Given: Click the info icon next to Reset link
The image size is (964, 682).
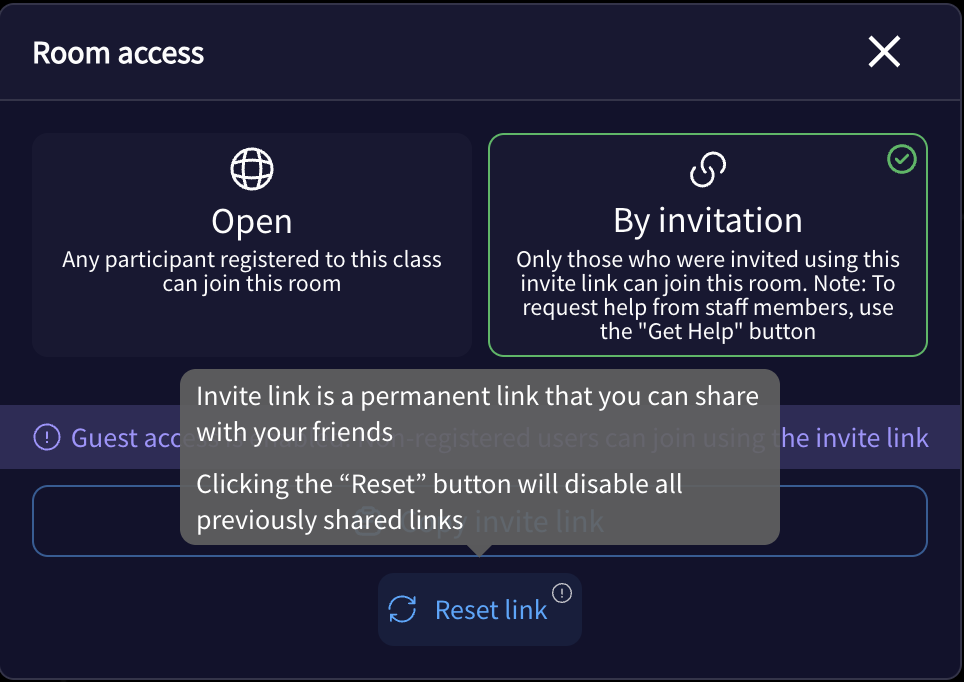Looking at the screenshot, I should (562, 593).
